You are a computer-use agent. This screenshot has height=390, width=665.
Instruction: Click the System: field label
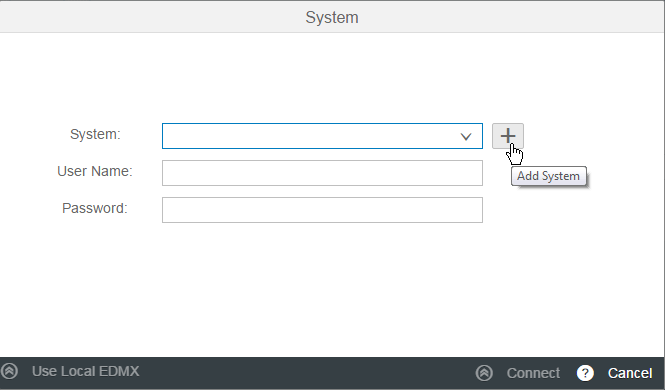tap(95, 134)
